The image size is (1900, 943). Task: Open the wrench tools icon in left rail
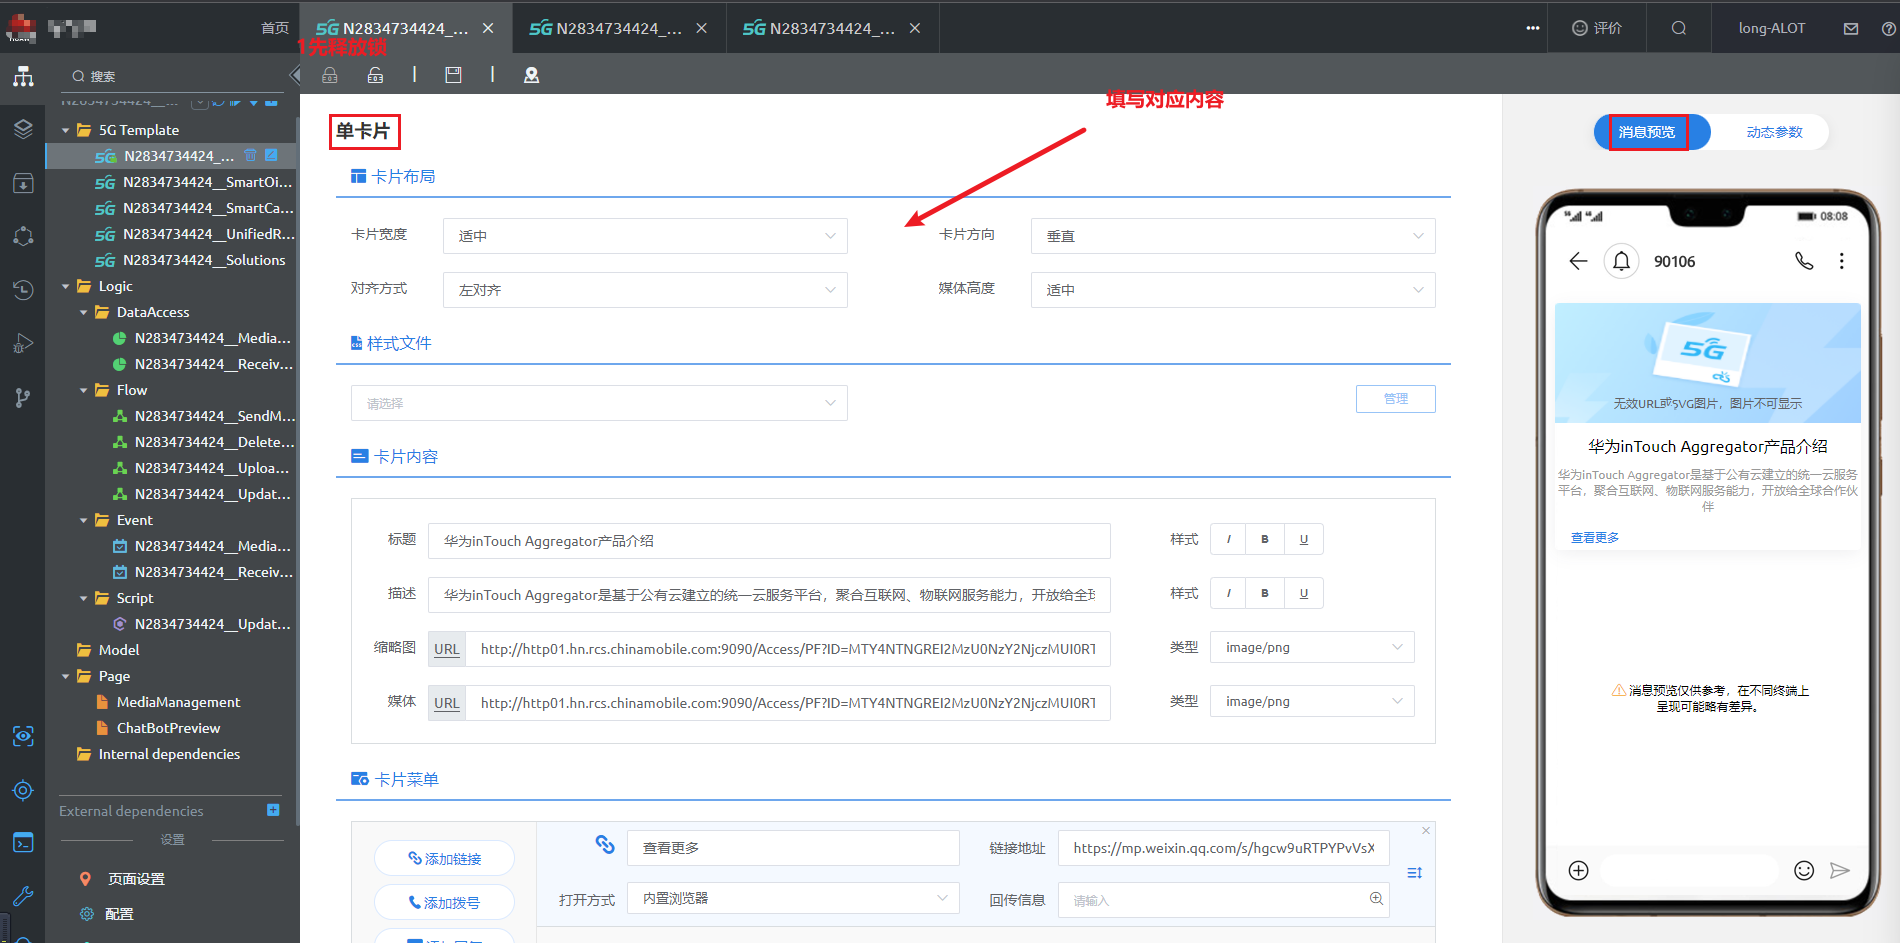pos(23,896)
